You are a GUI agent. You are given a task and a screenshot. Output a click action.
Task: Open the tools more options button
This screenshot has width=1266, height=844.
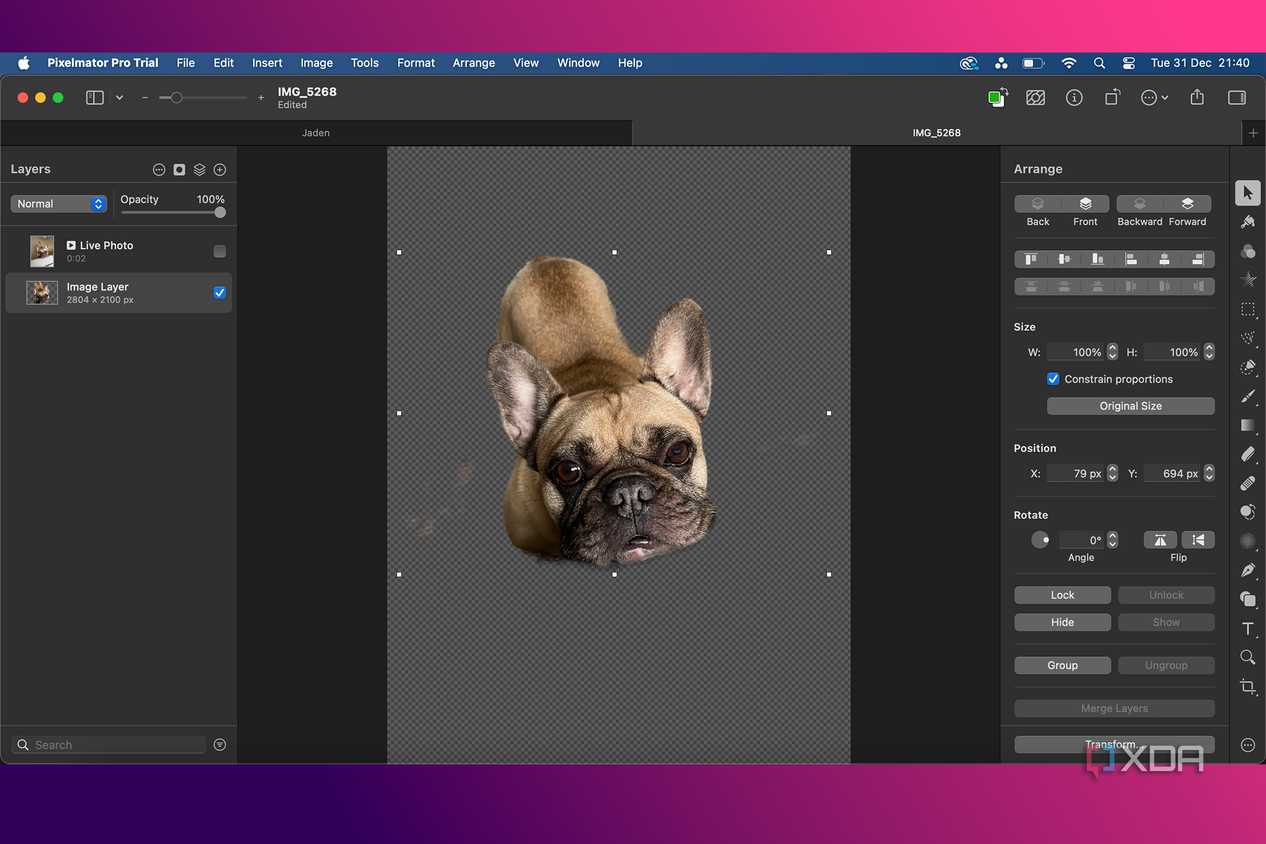click(1247, 745)
